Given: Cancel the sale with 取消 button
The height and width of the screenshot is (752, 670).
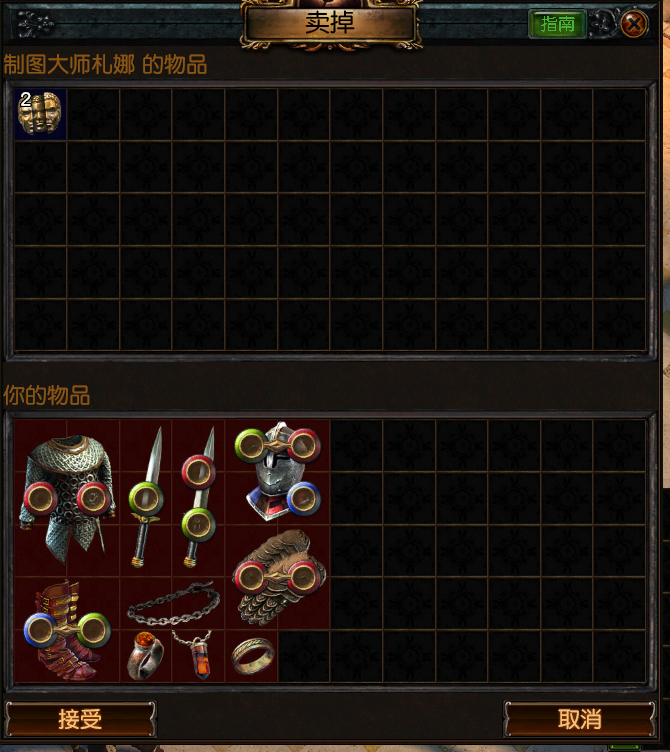Looking at the screenshot, I should coord(579,719).
